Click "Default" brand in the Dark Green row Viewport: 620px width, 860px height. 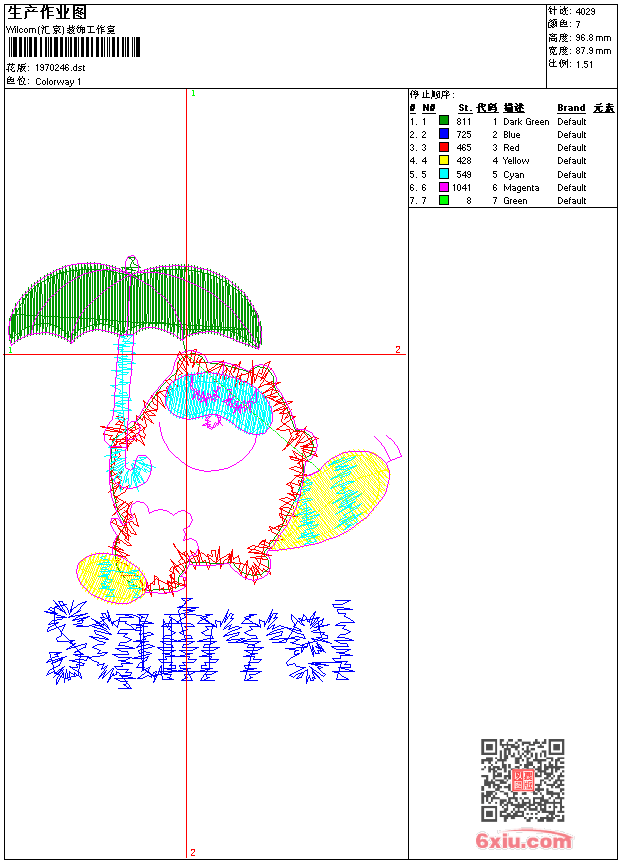pos(571,122)
